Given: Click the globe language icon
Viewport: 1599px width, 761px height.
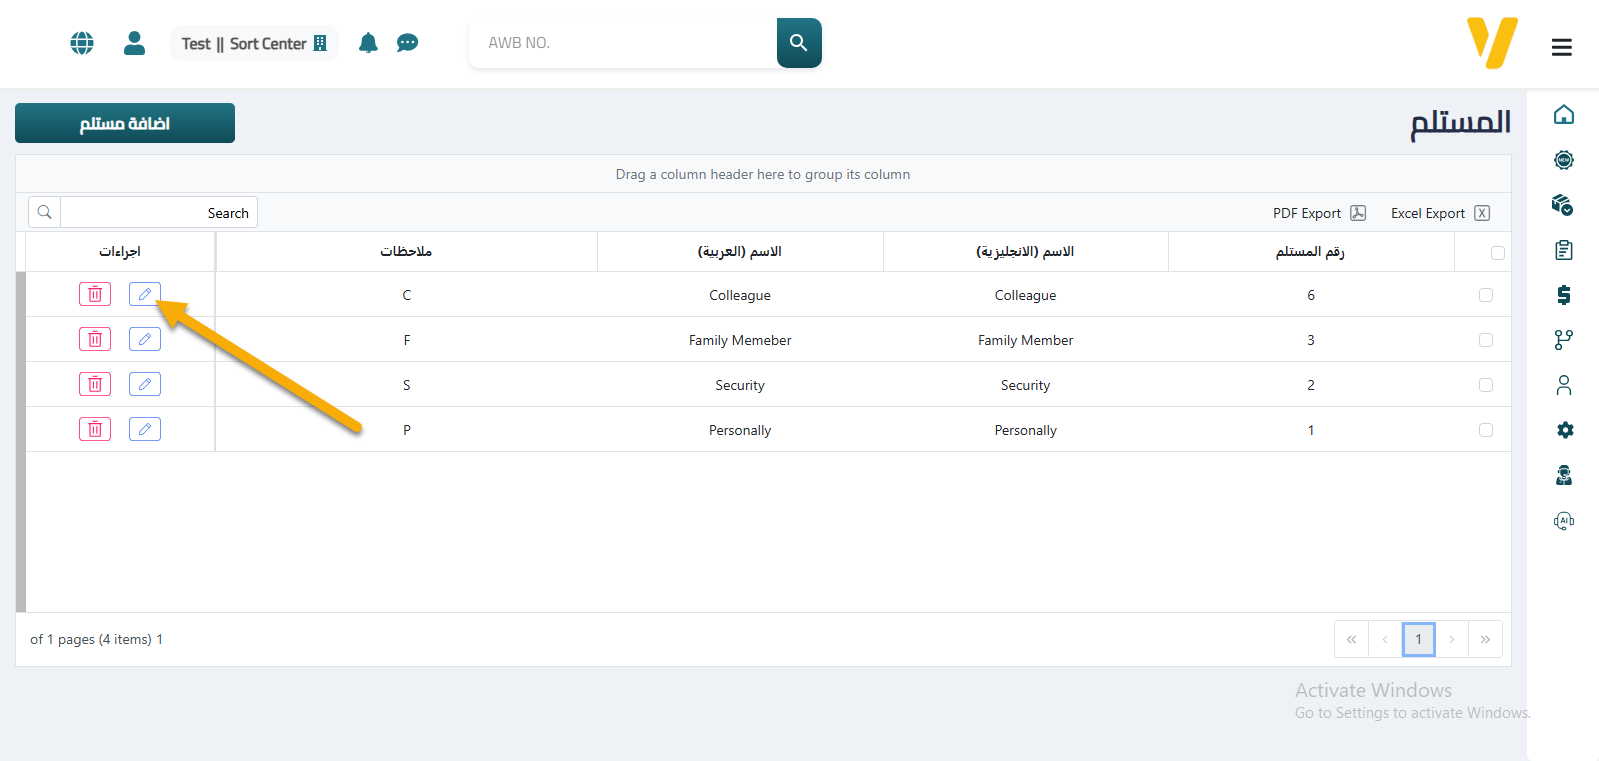Looking at the screenshot, I should click(x=82, y=43).
